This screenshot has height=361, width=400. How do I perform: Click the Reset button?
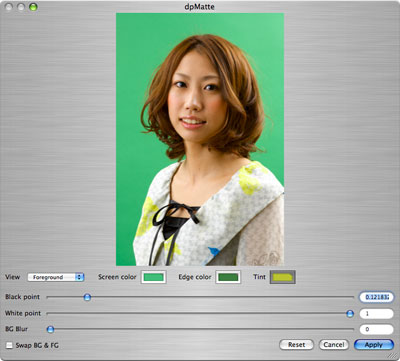[x=296, y=345]
